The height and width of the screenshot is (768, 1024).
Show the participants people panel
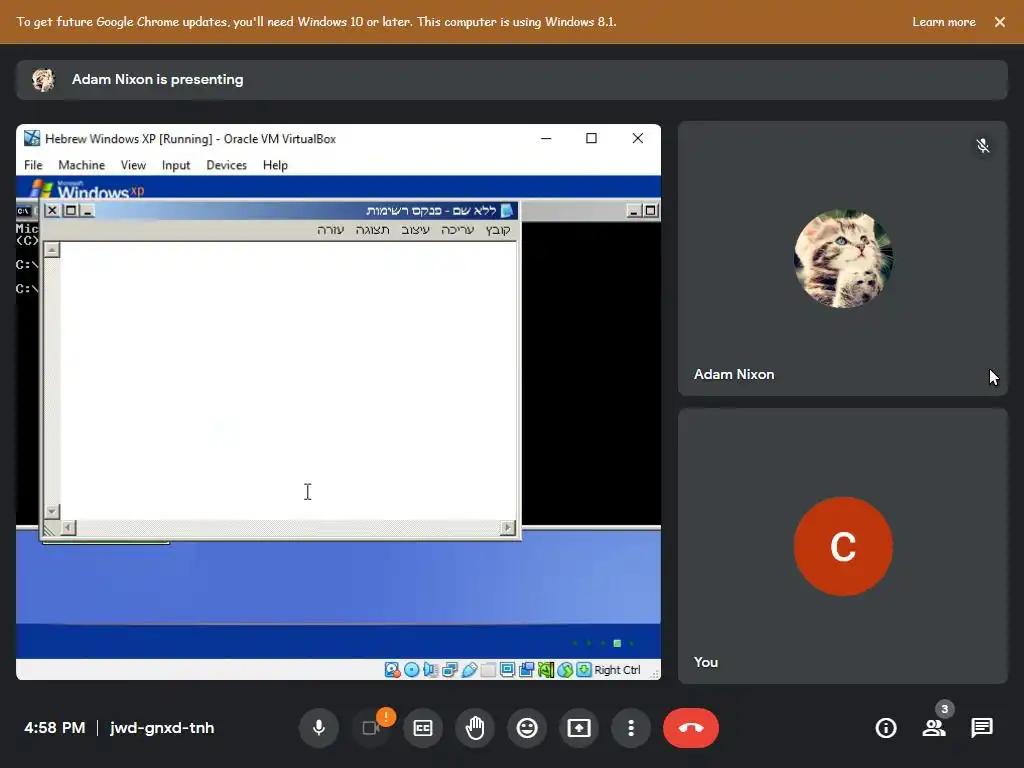[x=934, y=728]
